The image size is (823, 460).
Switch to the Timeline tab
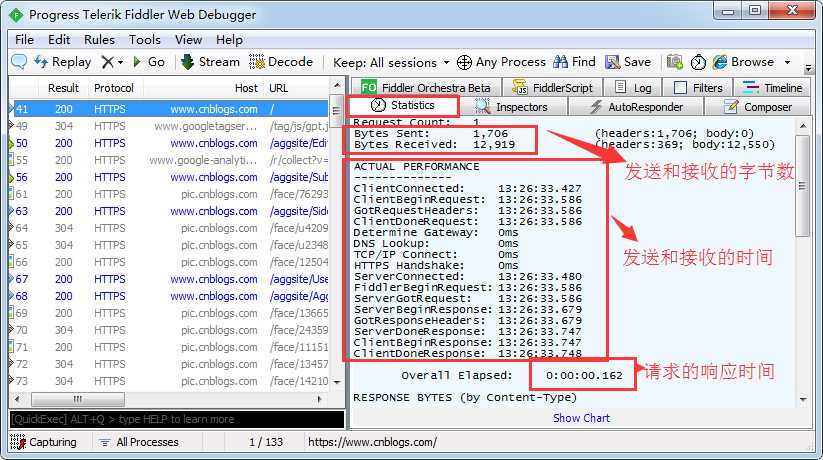coord(772,88)
